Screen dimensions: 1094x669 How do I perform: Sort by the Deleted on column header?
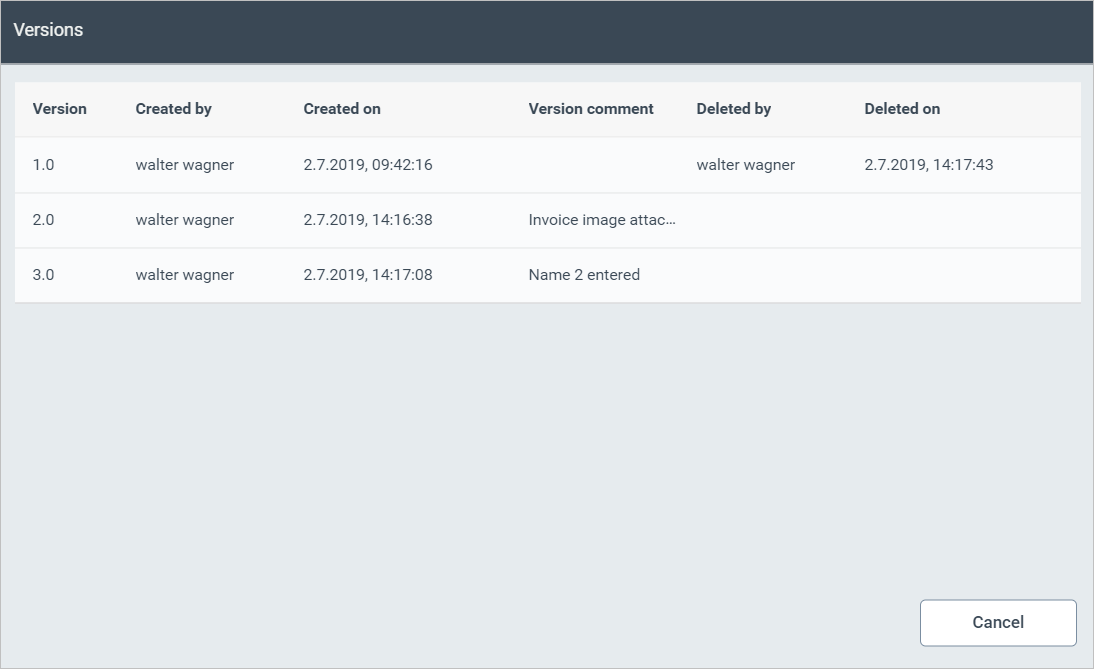click(x=902, y=109)
